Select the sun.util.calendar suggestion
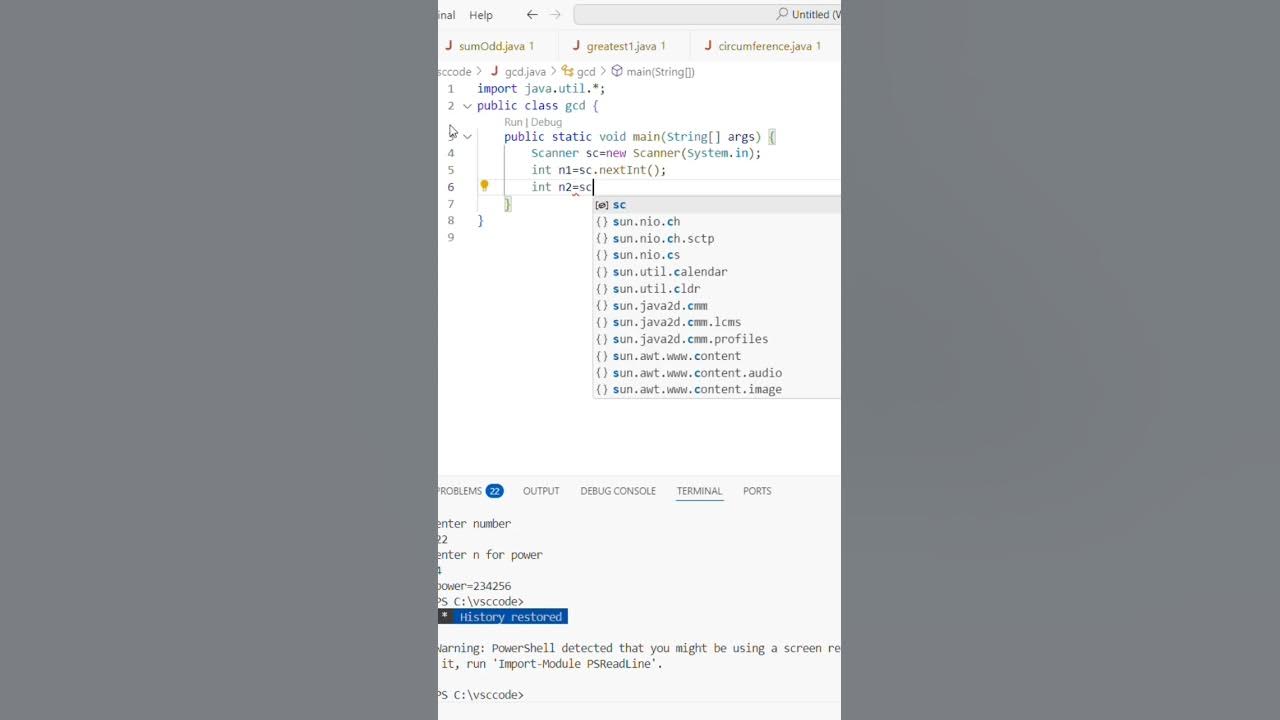This screenshot has width=1280, height=720. point(717,272)
